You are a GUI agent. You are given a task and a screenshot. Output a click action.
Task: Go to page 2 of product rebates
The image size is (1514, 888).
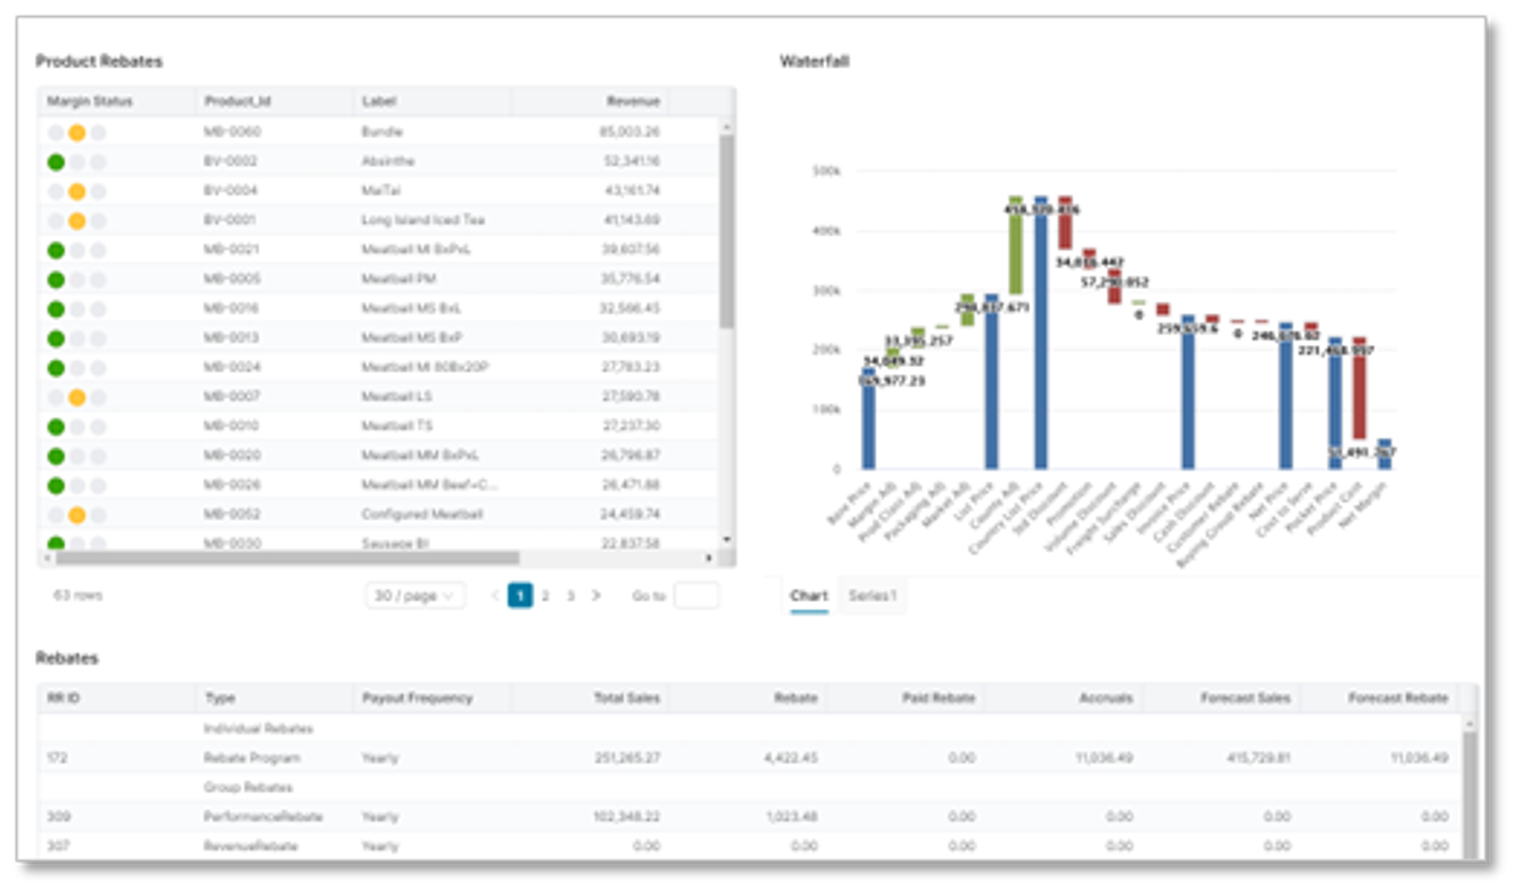[545, 596]
